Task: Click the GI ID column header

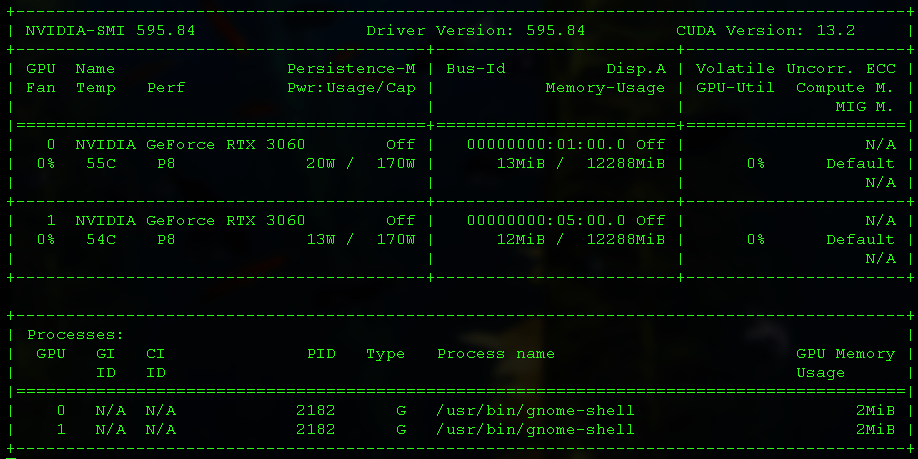Action: click(106, 363)
